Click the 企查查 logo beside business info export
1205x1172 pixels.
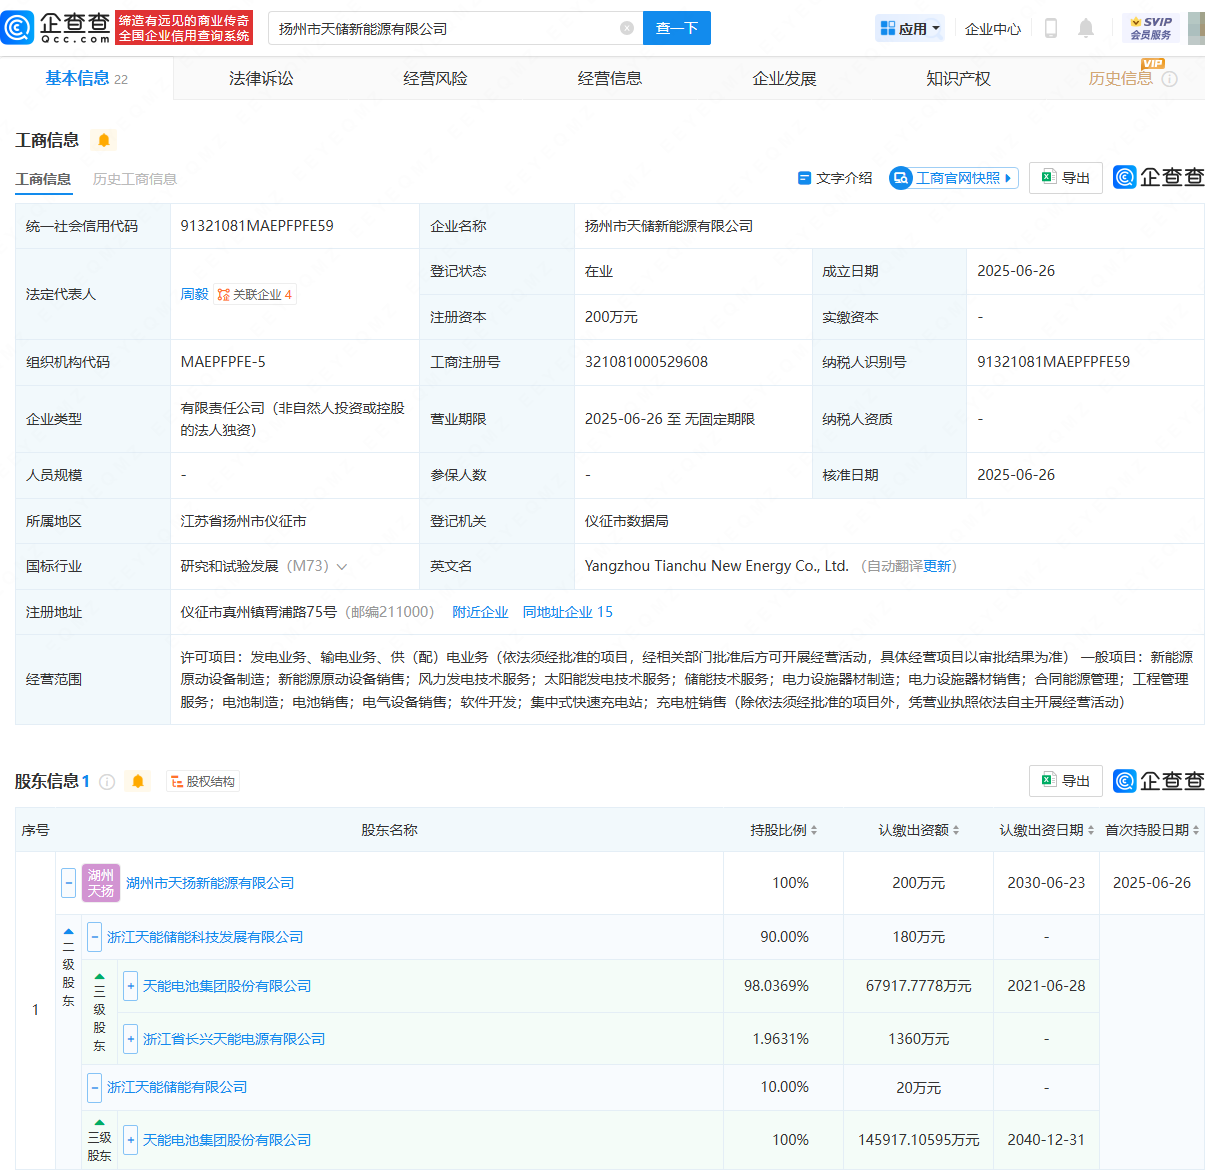(x=1158, y=177)
